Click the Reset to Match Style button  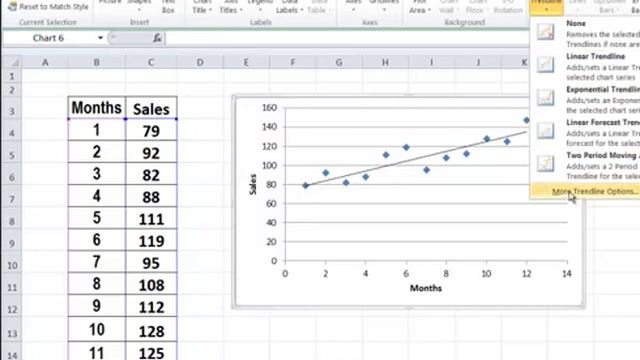click(x=48, y=7)
